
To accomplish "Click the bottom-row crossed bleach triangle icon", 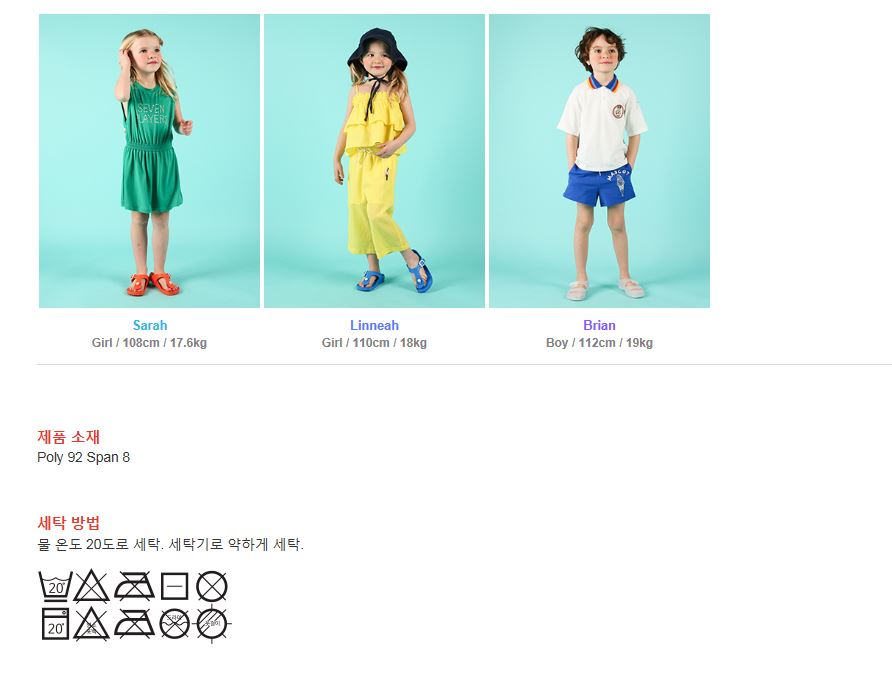I will [x=91, y=624].
